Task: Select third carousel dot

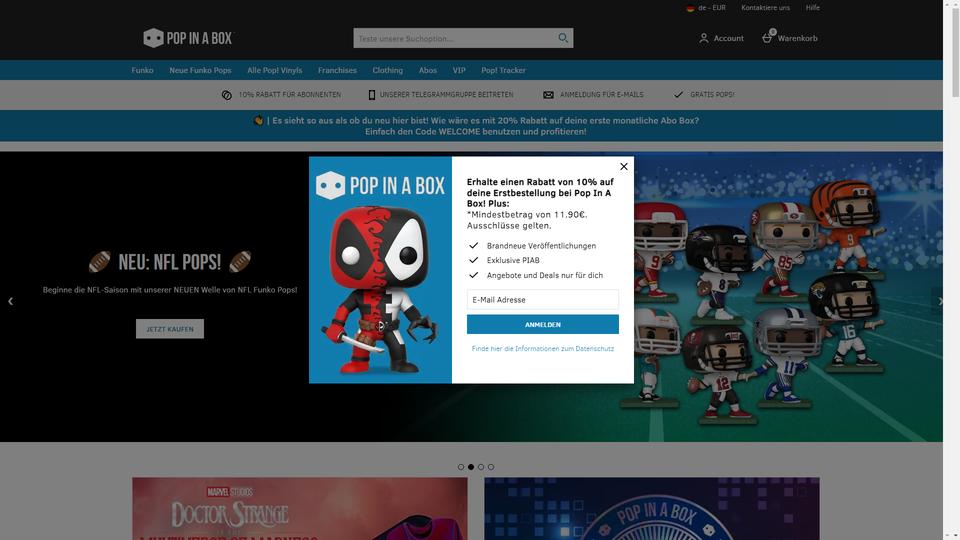Action: [481, 467]
